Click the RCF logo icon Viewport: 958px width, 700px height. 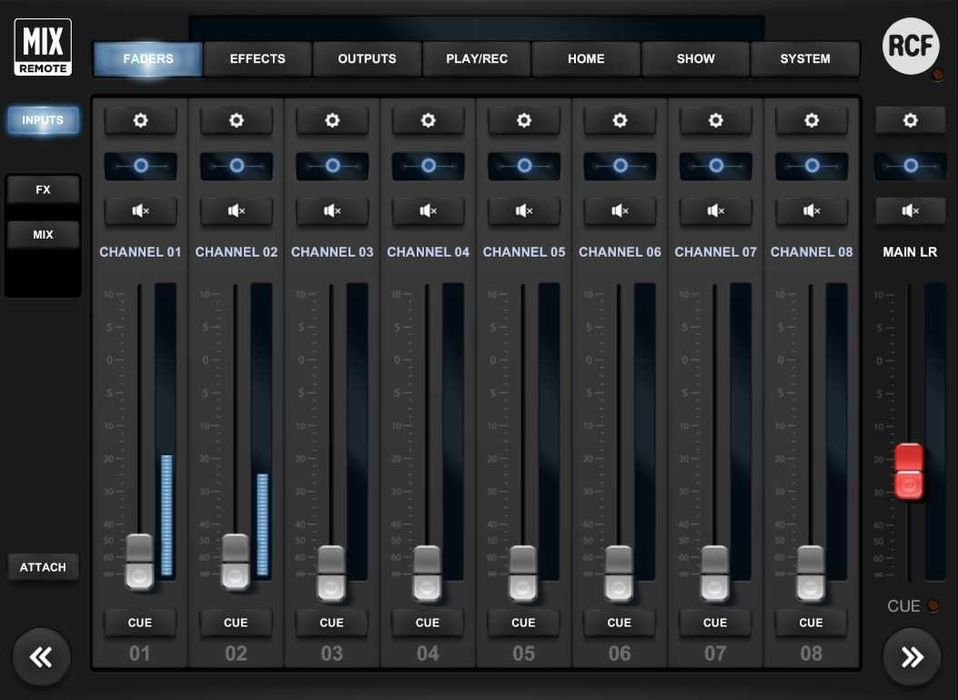pyautogui.click(x=910, y=46)
